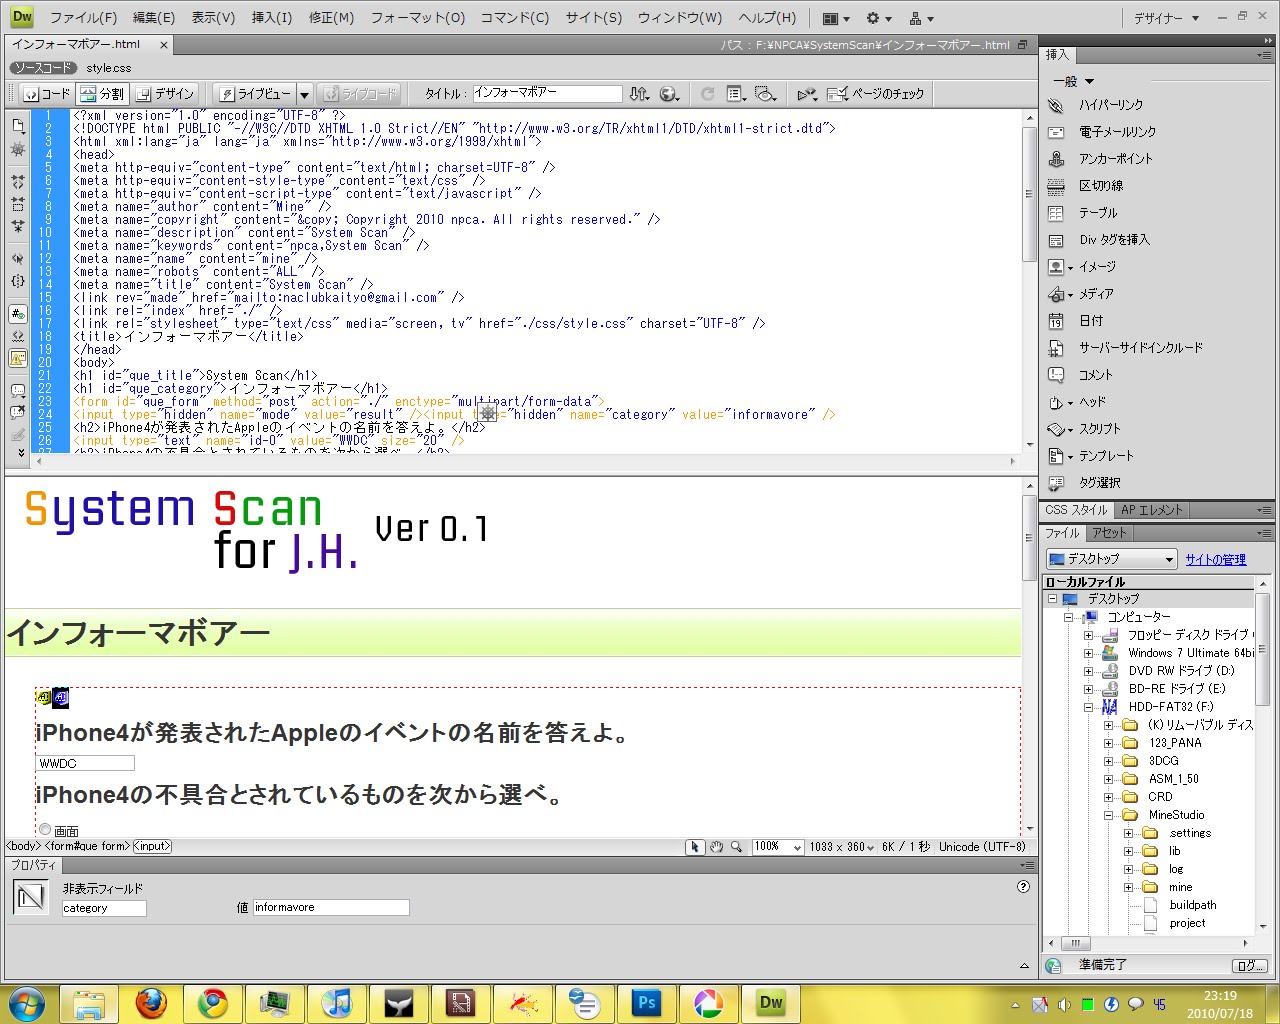The image size is (1280, 1024).
Task: Switch to the アセット tab
Action: click(x=1109, y=533)
